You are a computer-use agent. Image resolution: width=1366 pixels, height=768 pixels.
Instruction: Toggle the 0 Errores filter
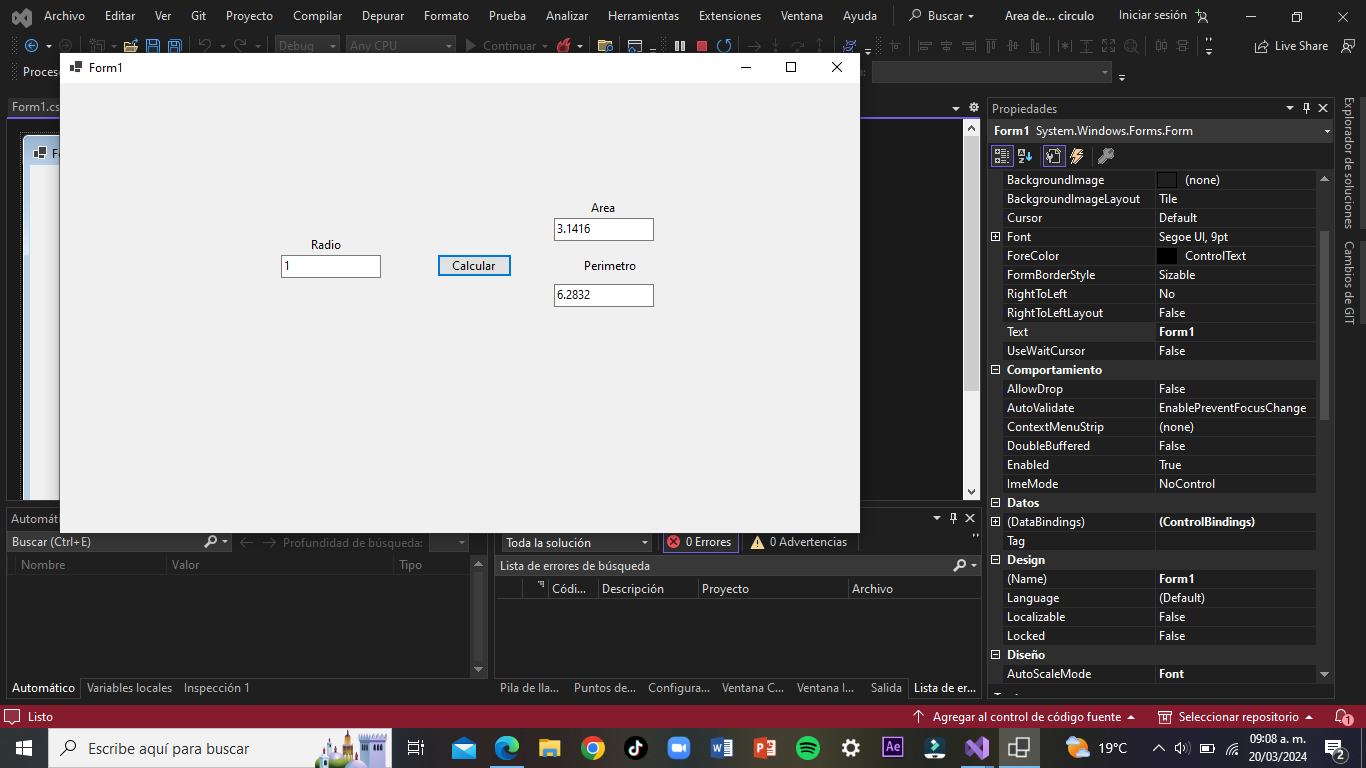(x=700, y=542)
